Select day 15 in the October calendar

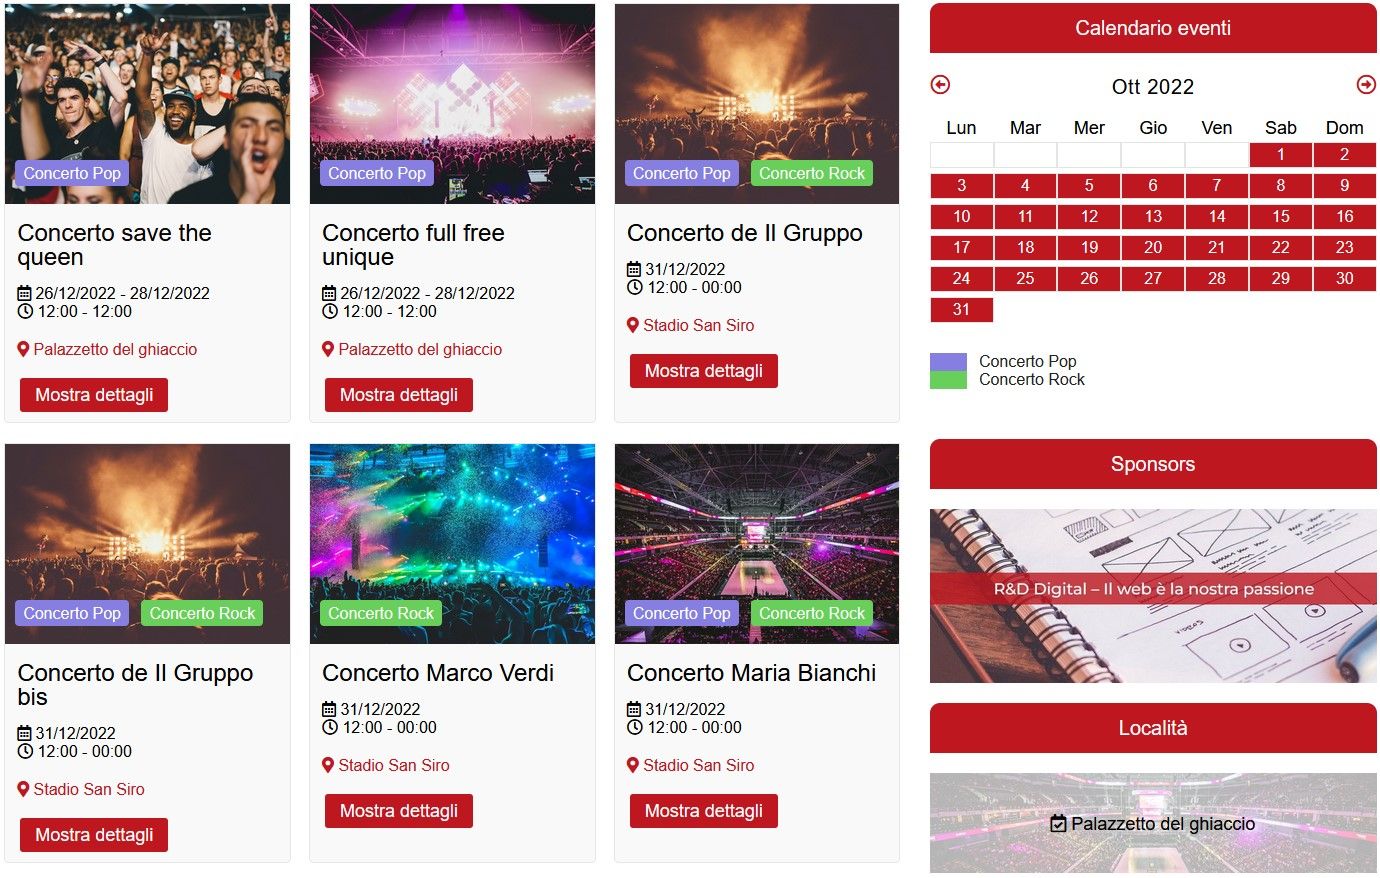(x=1281, y=216)
